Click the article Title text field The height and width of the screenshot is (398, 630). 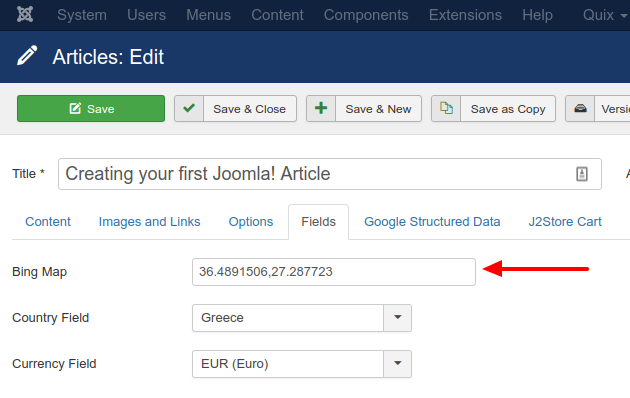tap(330, 174)
